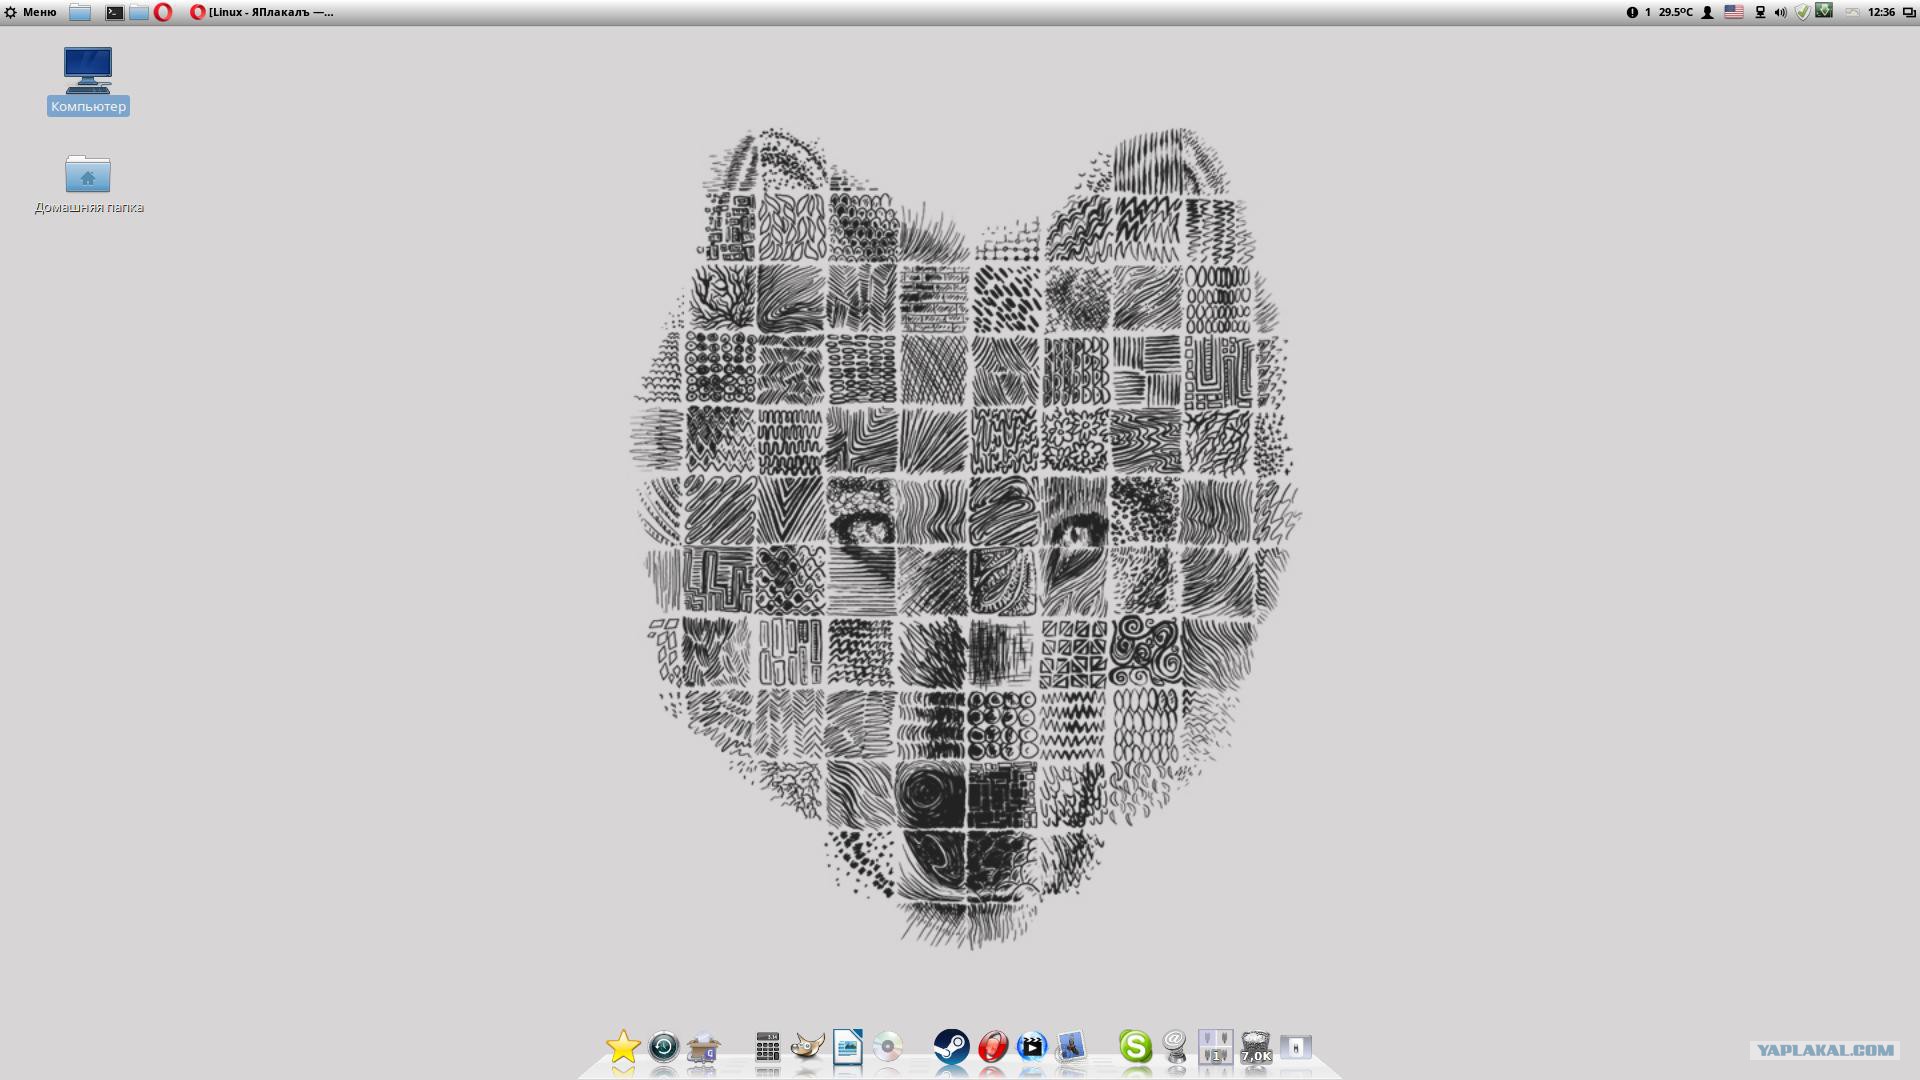Launch GIMP from the dock

pyautogui.click(x=807, y=1047)
